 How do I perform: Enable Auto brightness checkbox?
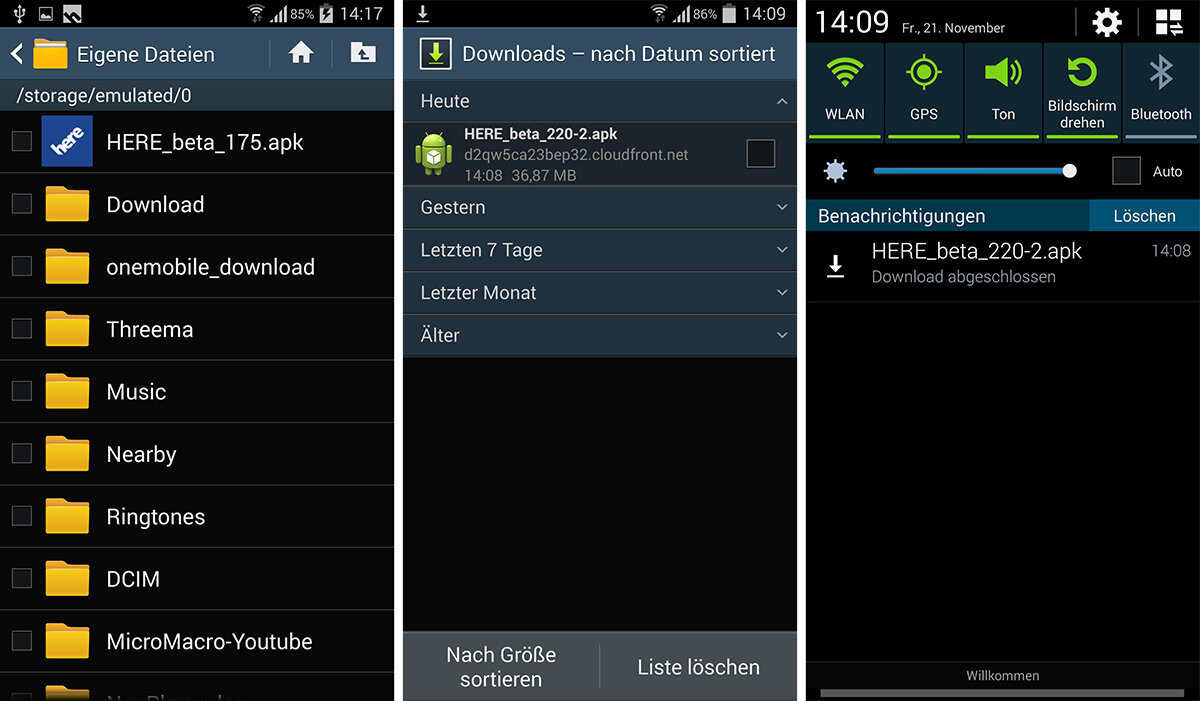pos(1127,171)
